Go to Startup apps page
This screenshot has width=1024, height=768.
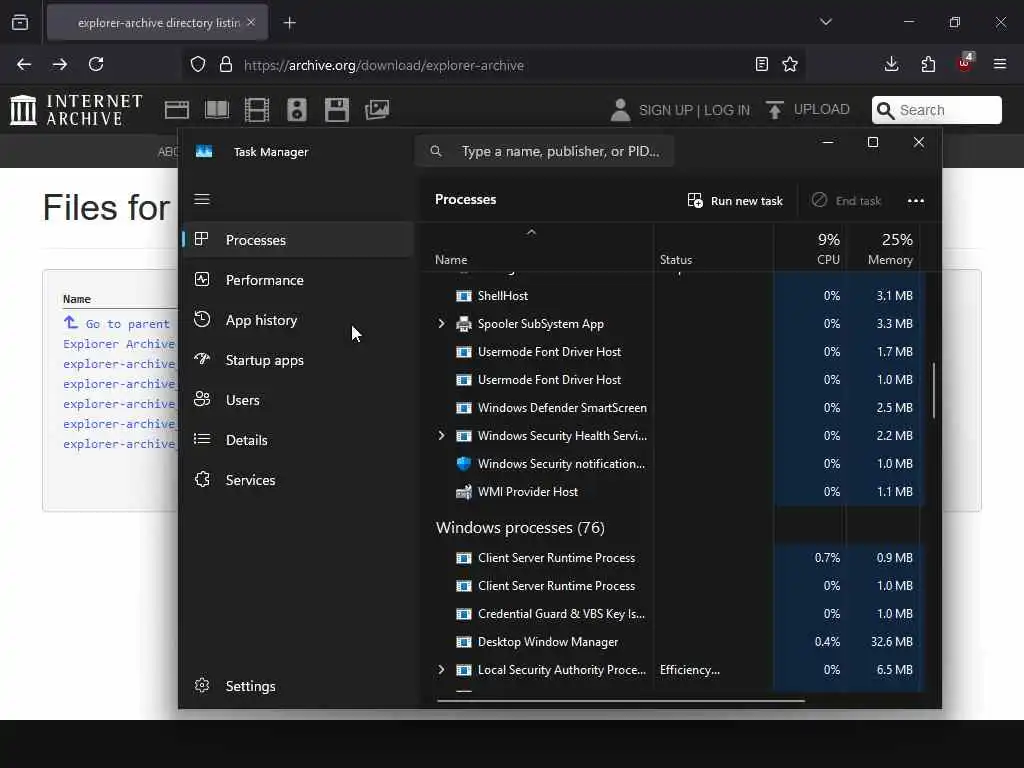pyautogui.click(x=298, y=360)
